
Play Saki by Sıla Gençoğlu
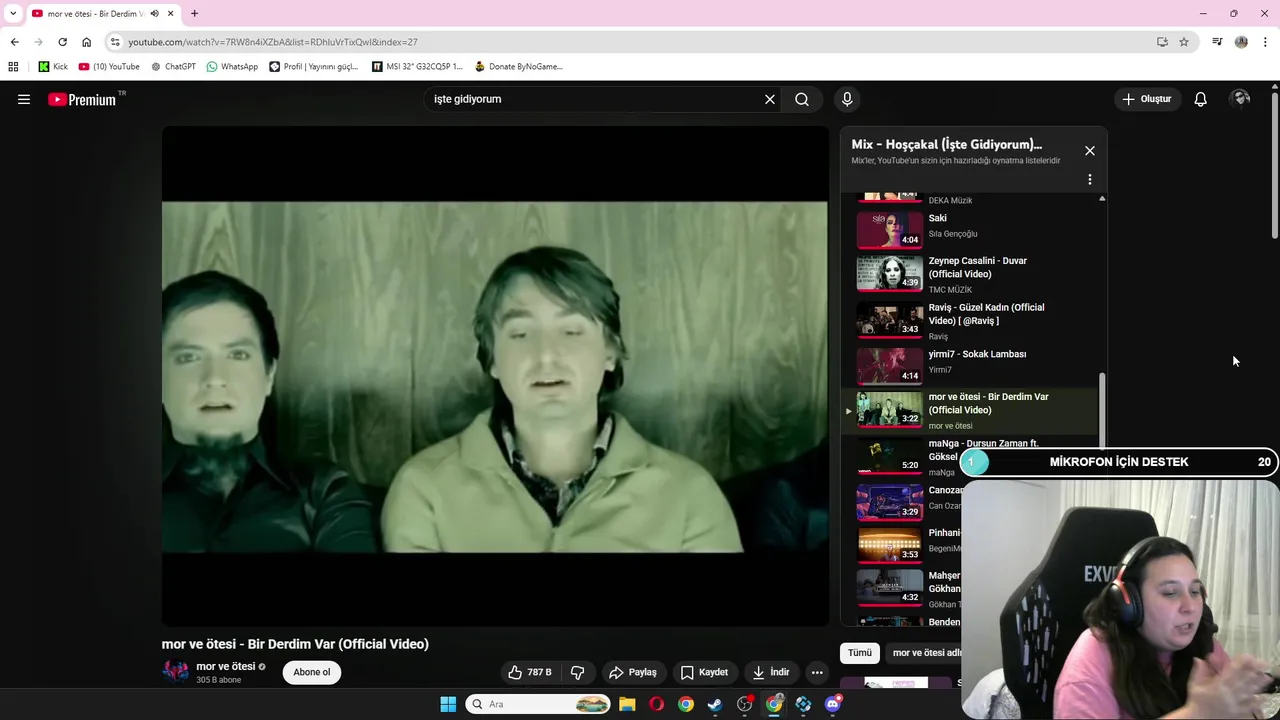tap(970, 229)
